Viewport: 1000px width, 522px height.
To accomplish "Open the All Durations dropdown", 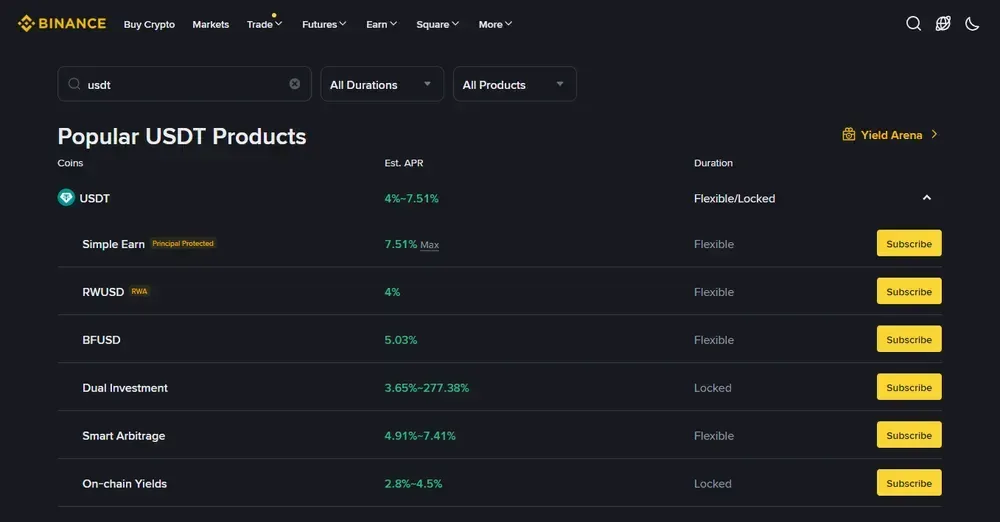I will point(382,85).
